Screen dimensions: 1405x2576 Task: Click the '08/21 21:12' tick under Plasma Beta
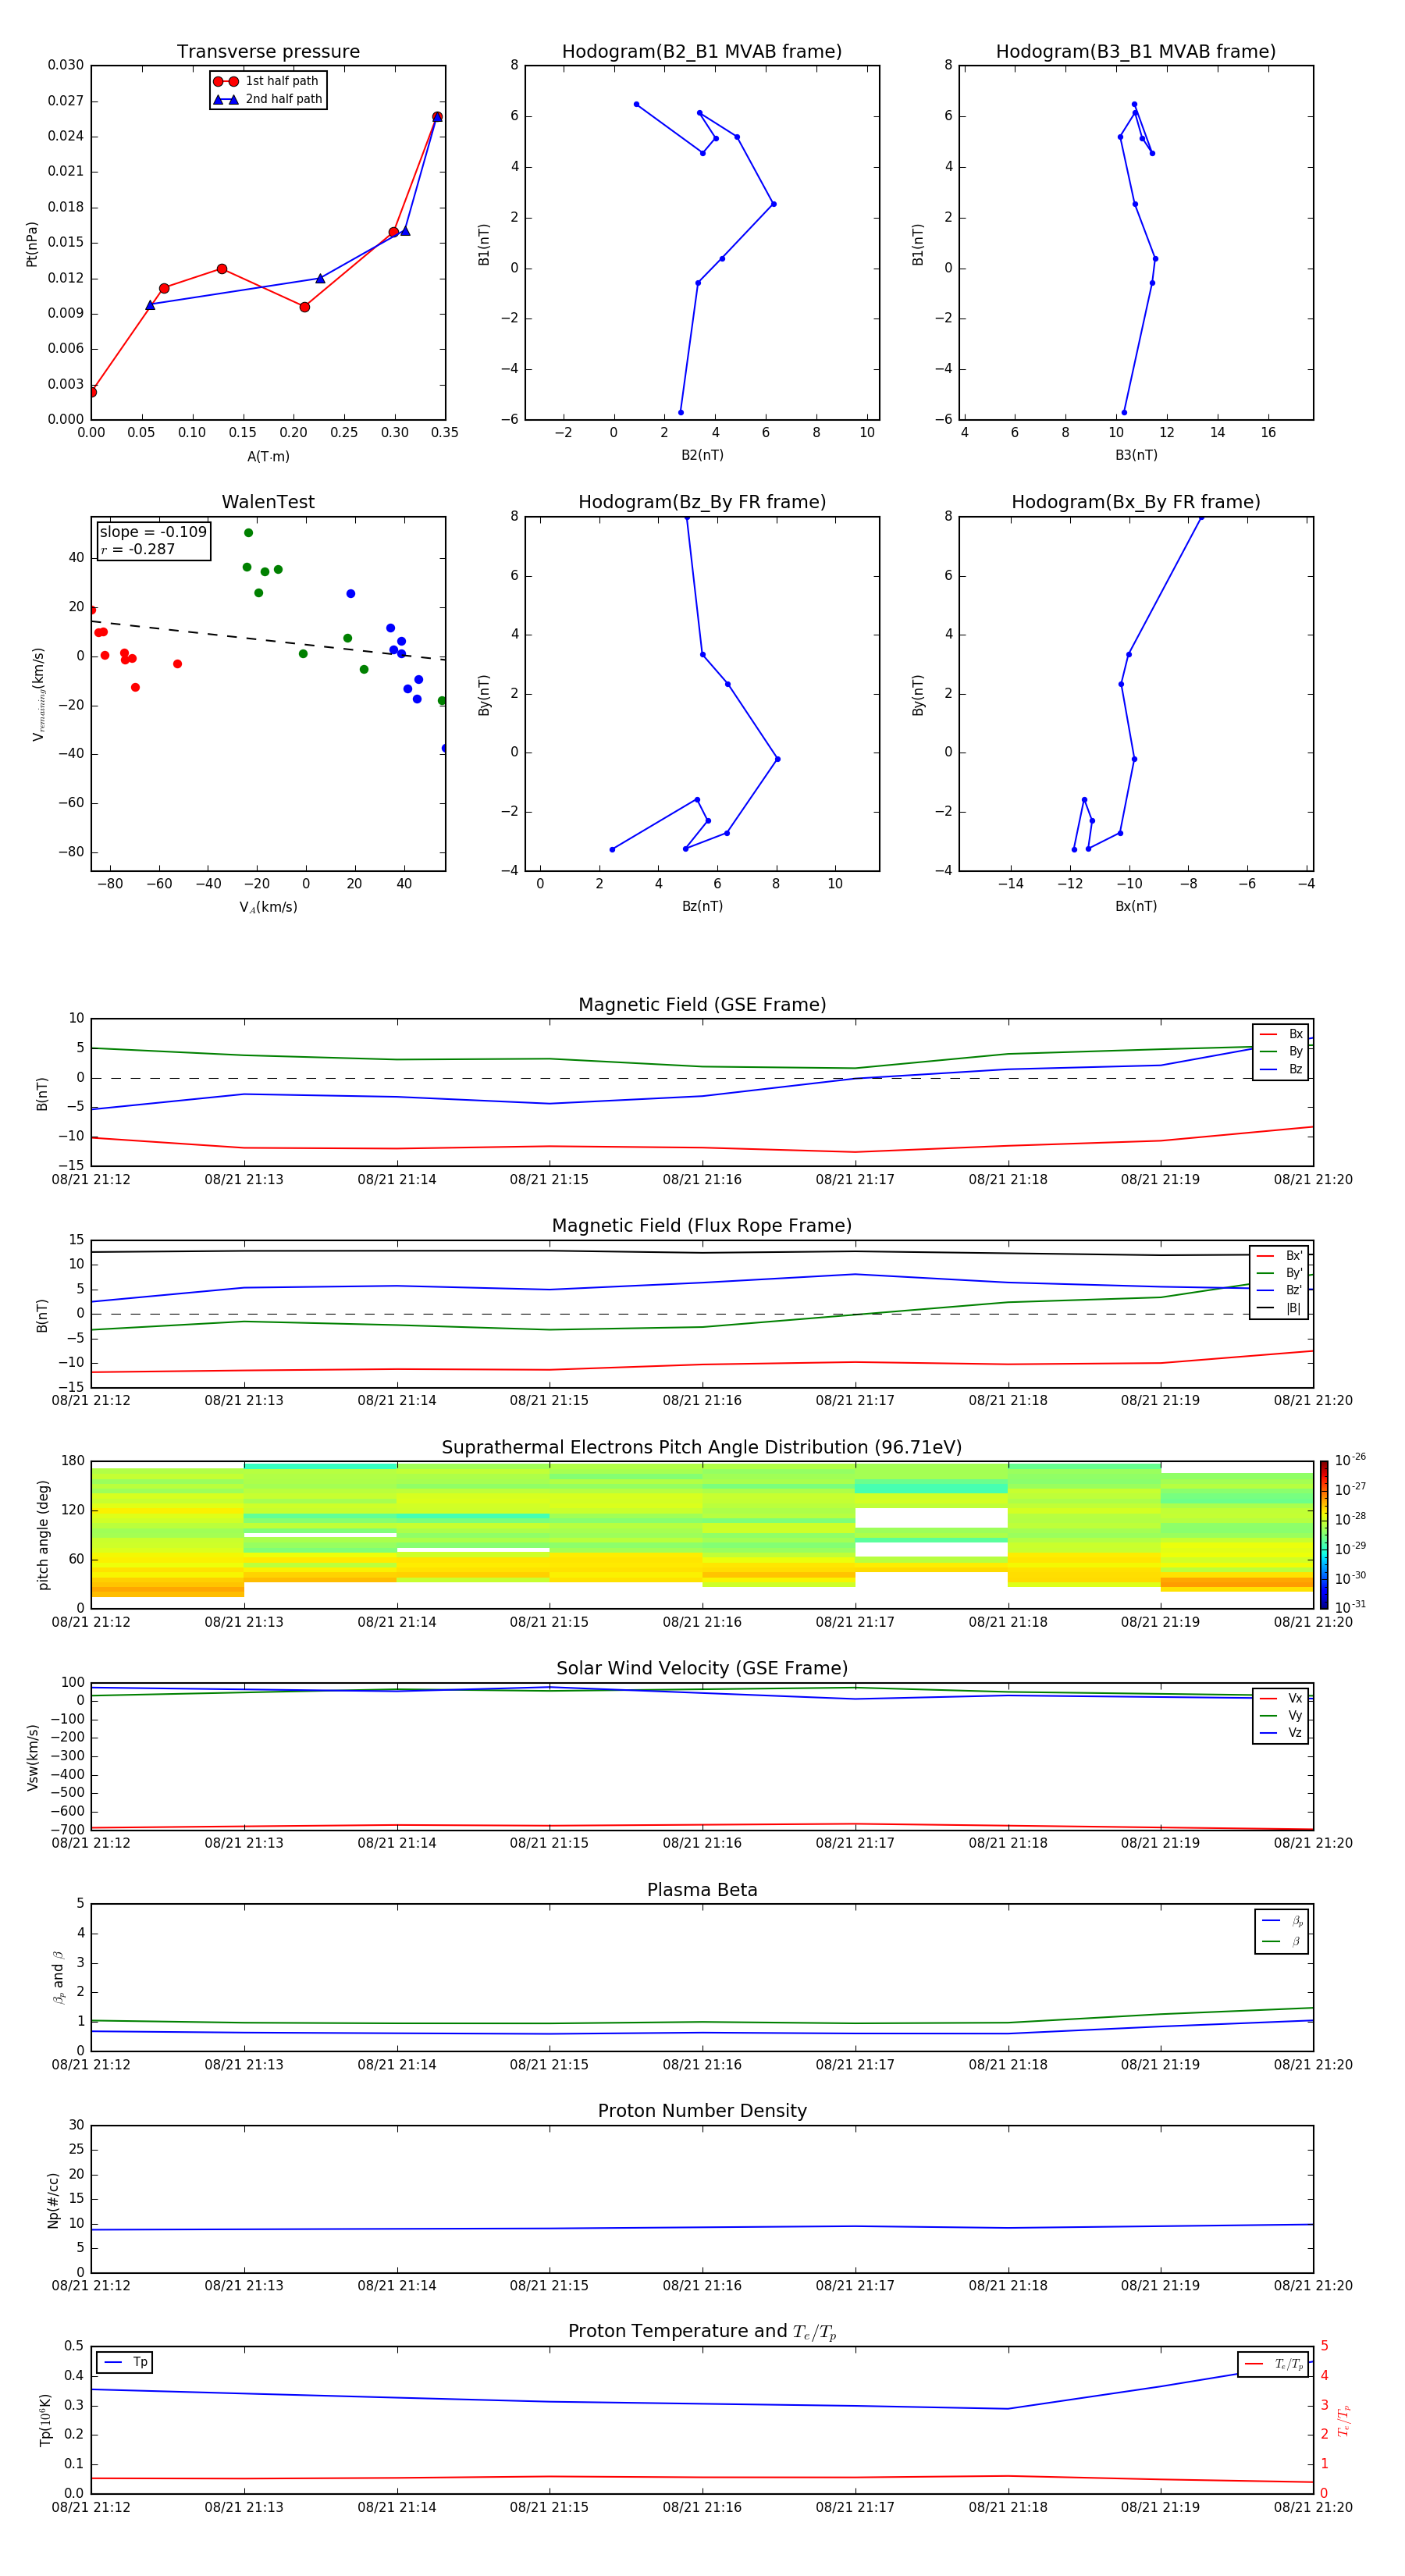pyautogui.click(x=91, y=2064)
